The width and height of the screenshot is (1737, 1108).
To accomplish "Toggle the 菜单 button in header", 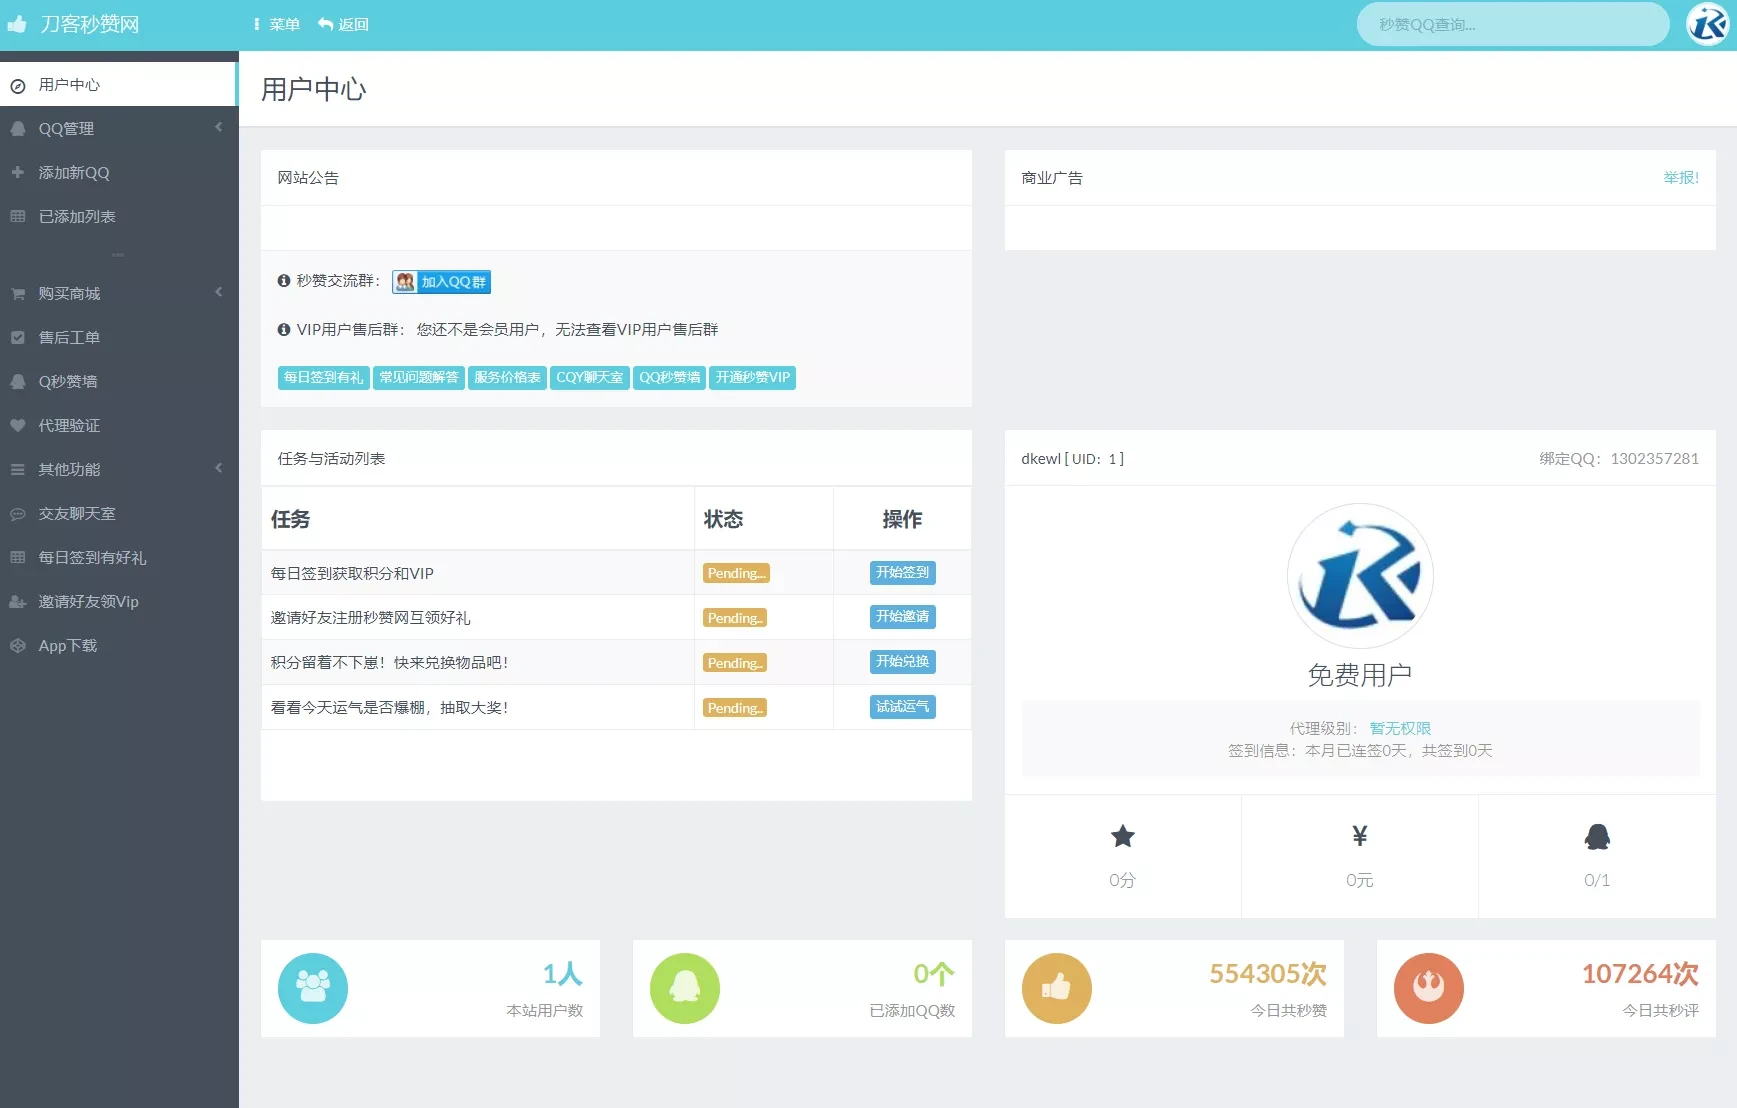I will tap(277, 24).
